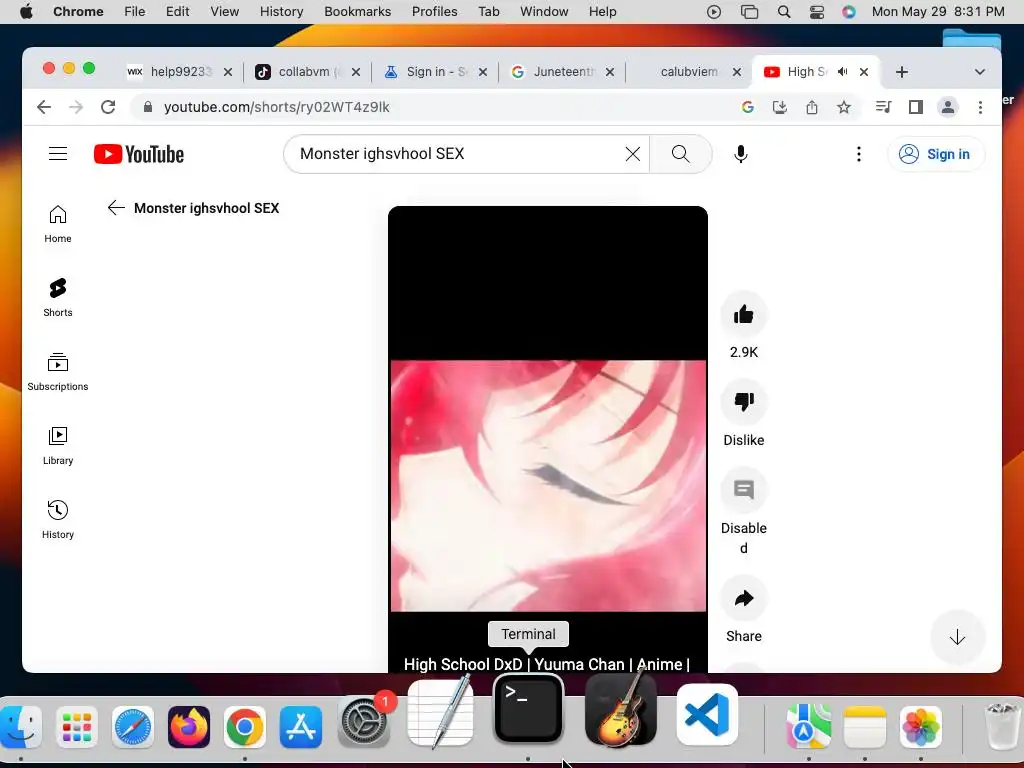Open the Profiles menu
Screen dimensions: 1024x768
(x=434, y=12)
